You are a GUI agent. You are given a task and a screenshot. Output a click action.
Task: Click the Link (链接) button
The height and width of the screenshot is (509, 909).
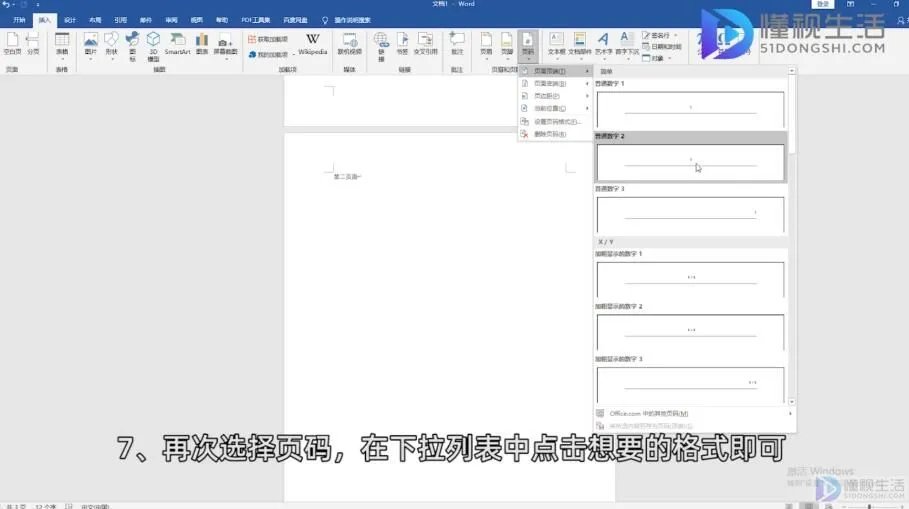381,46
